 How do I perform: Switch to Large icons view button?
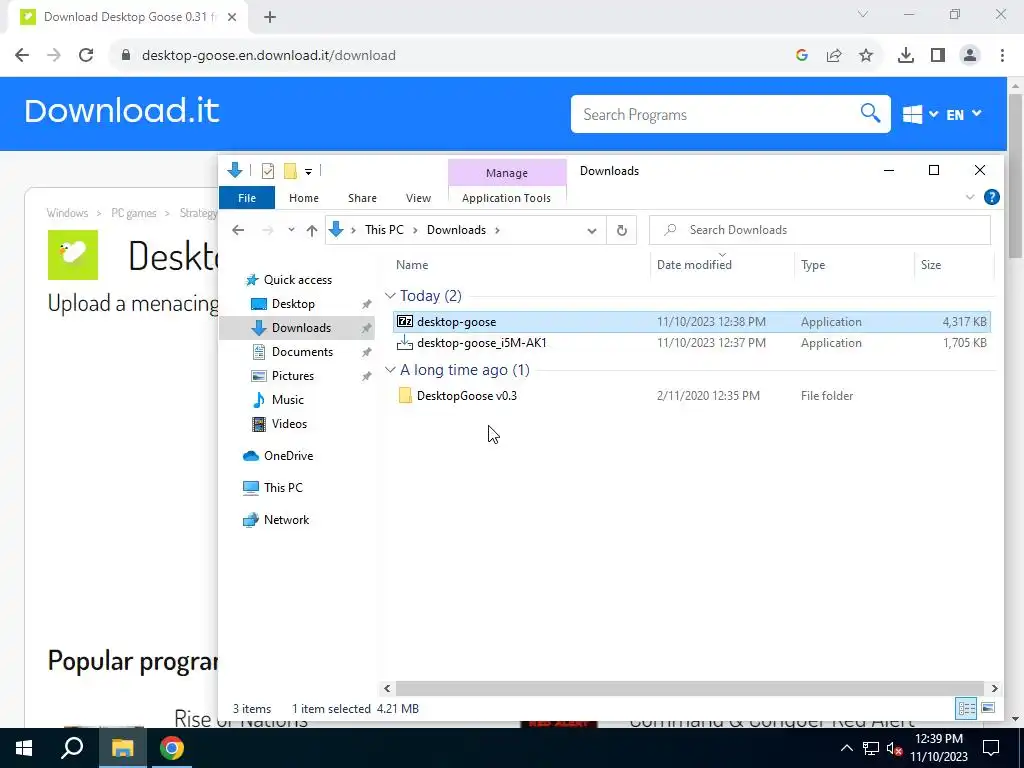(988, 708)
